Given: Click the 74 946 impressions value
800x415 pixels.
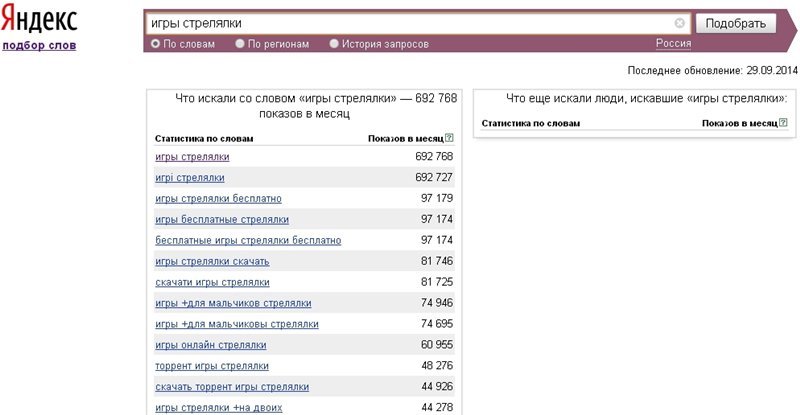Looking at the screenshot, I should pyautogui.click(x=437, y=303).
